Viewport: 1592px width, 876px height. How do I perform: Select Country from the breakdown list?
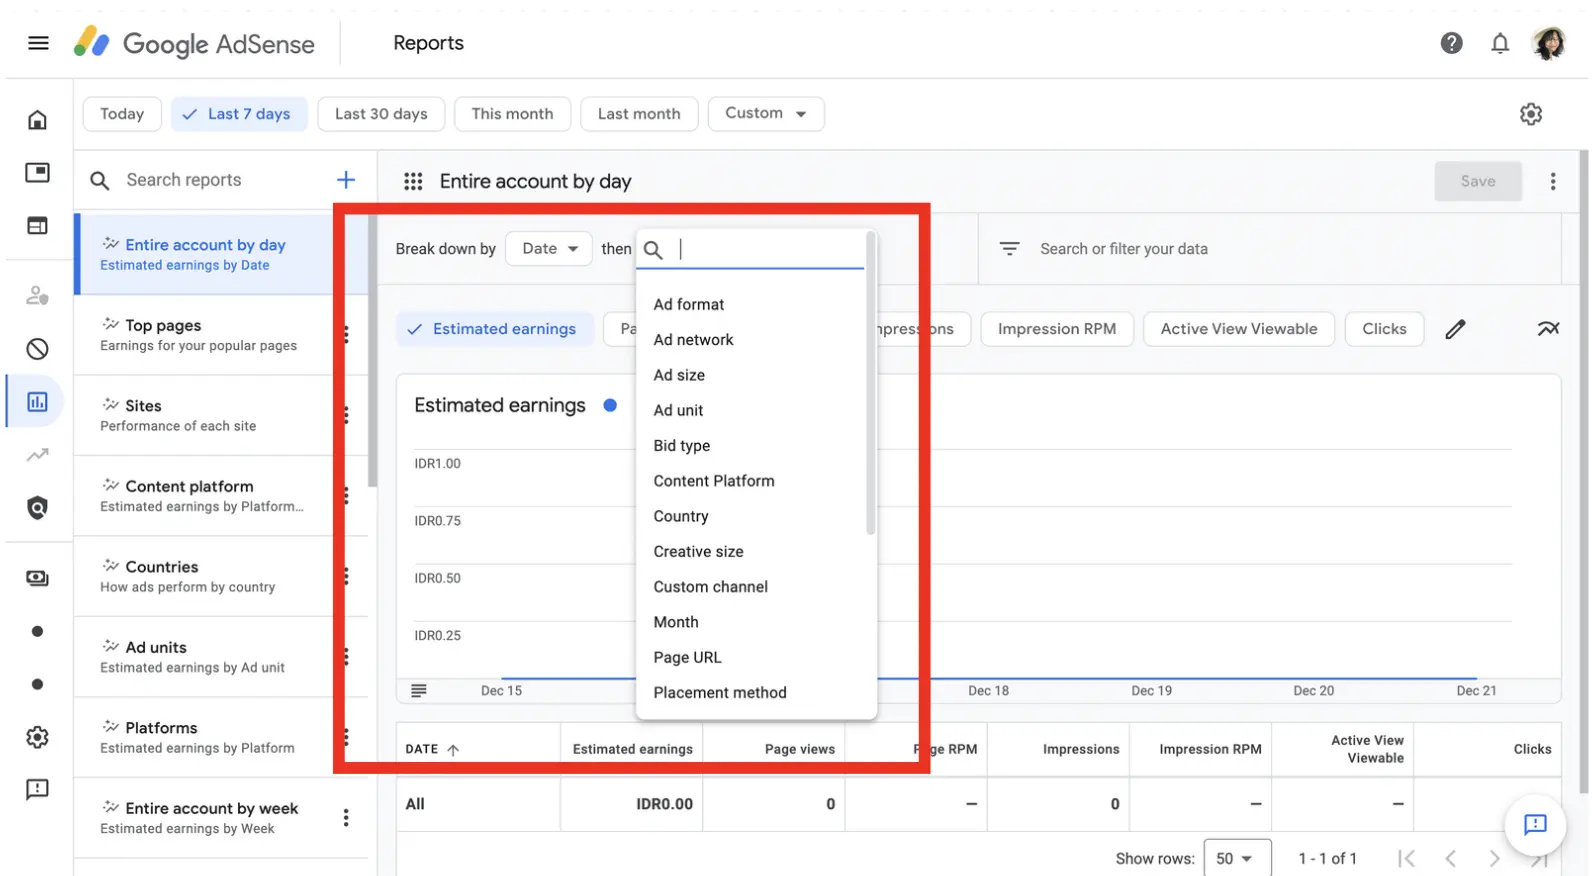[681, 516]
